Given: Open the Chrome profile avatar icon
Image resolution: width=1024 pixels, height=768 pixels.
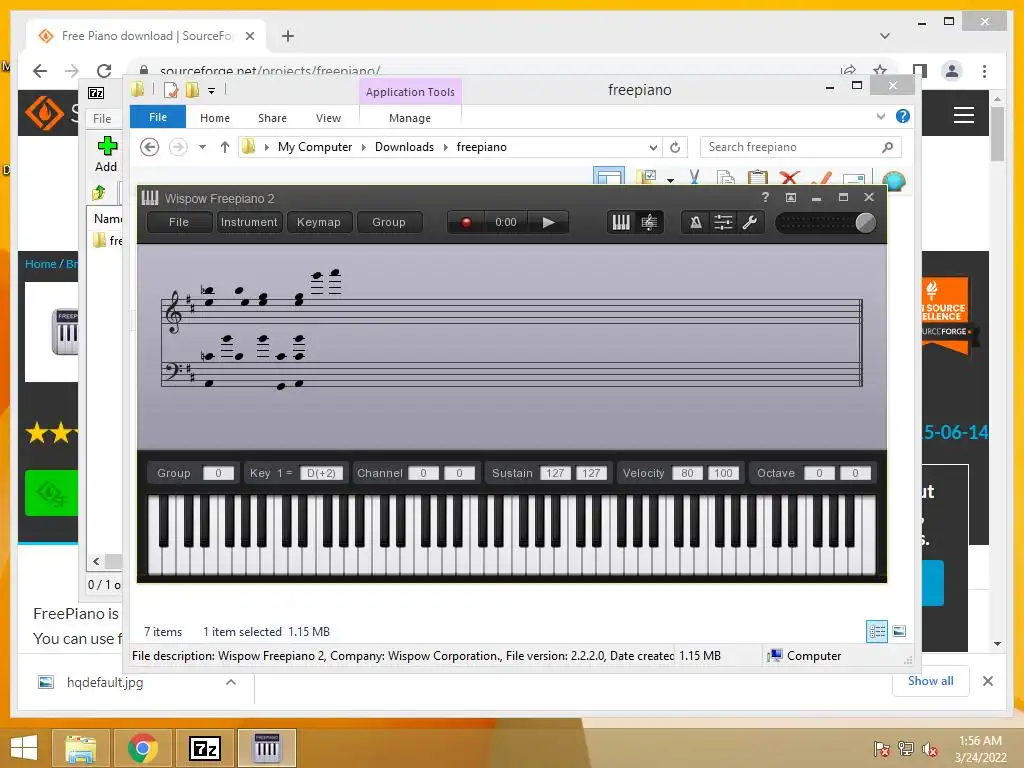Looking at the screenshot, I should tap(952, 71).
